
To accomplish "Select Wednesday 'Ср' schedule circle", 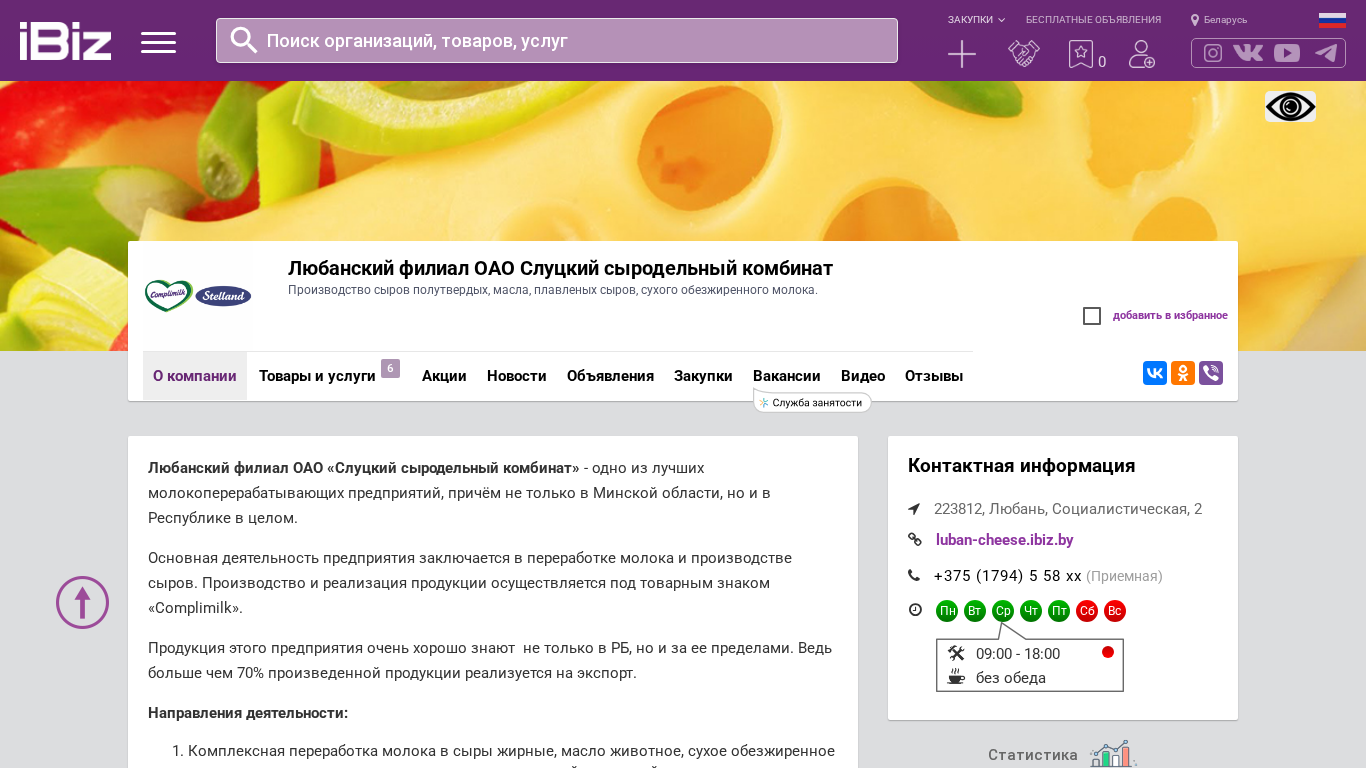I will (x=1003, y=611).
